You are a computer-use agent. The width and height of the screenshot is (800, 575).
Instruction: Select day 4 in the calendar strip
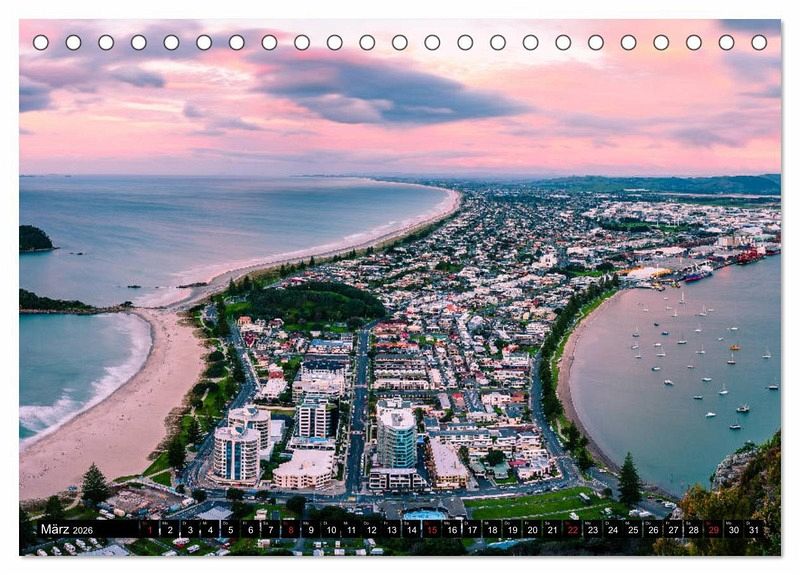pyautogui.click(x=210, y=529)
